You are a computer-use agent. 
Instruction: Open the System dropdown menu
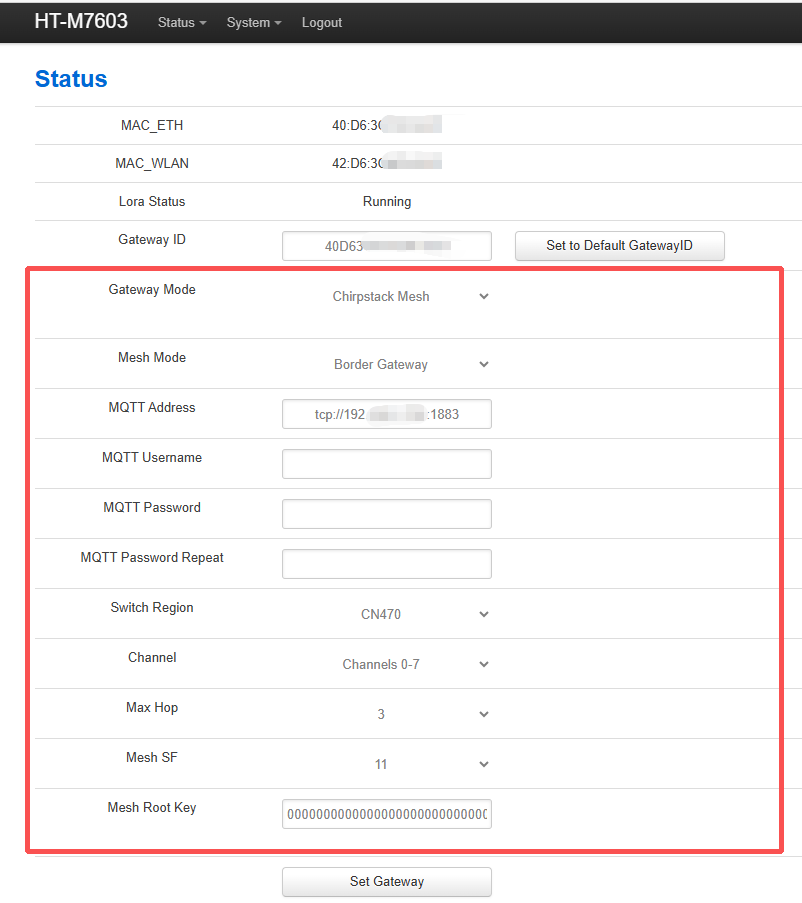click(x=253, y=22)
